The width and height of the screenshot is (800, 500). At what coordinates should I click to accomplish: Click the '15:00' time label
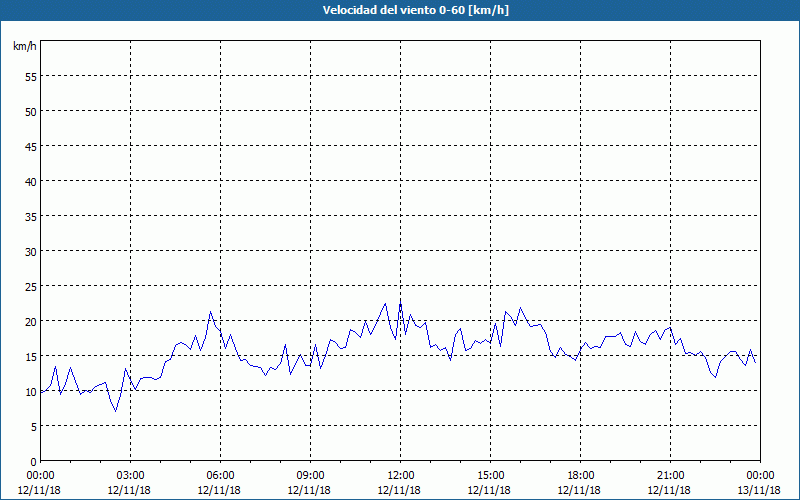coord(490,476)
